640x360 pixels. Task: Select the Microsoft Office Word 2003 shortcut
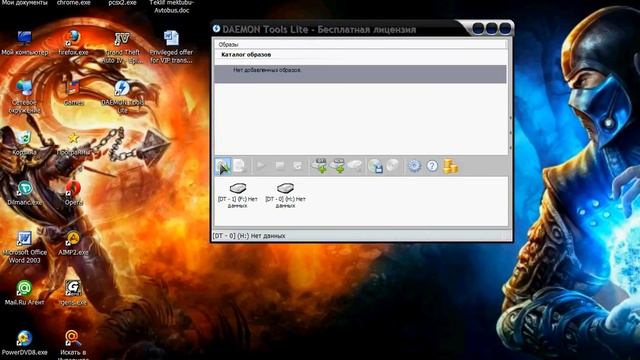pyautogui.click(x=24, y=247)
